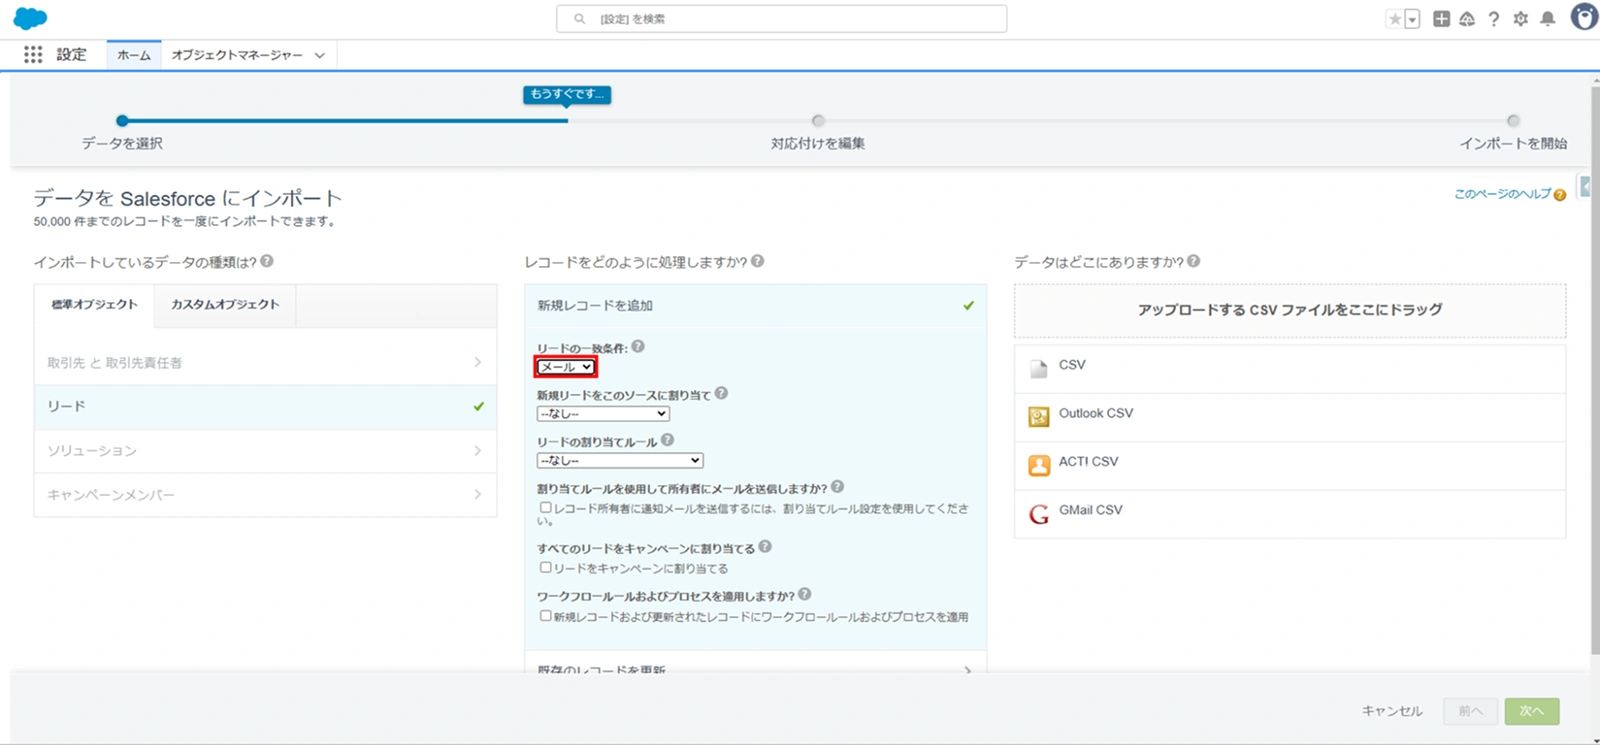
Task: Click help icon beside すべてのリードをキャンペーンに割り当てる
Action: point(765,546)
